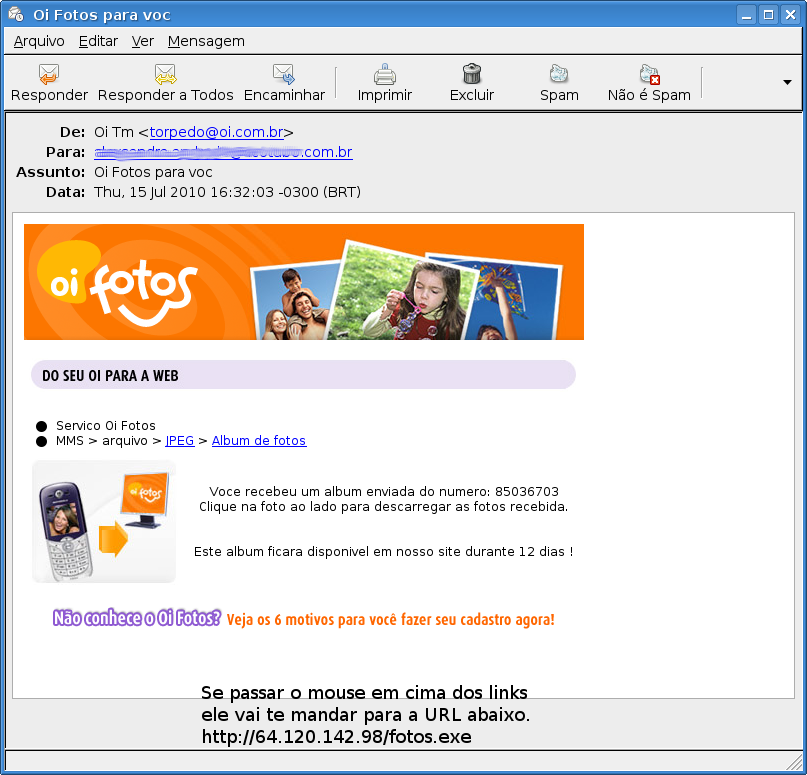The width and height of the screenshot is (807, 775).
Task: Open the Arquivo menu
Action: tap(39, 41)
